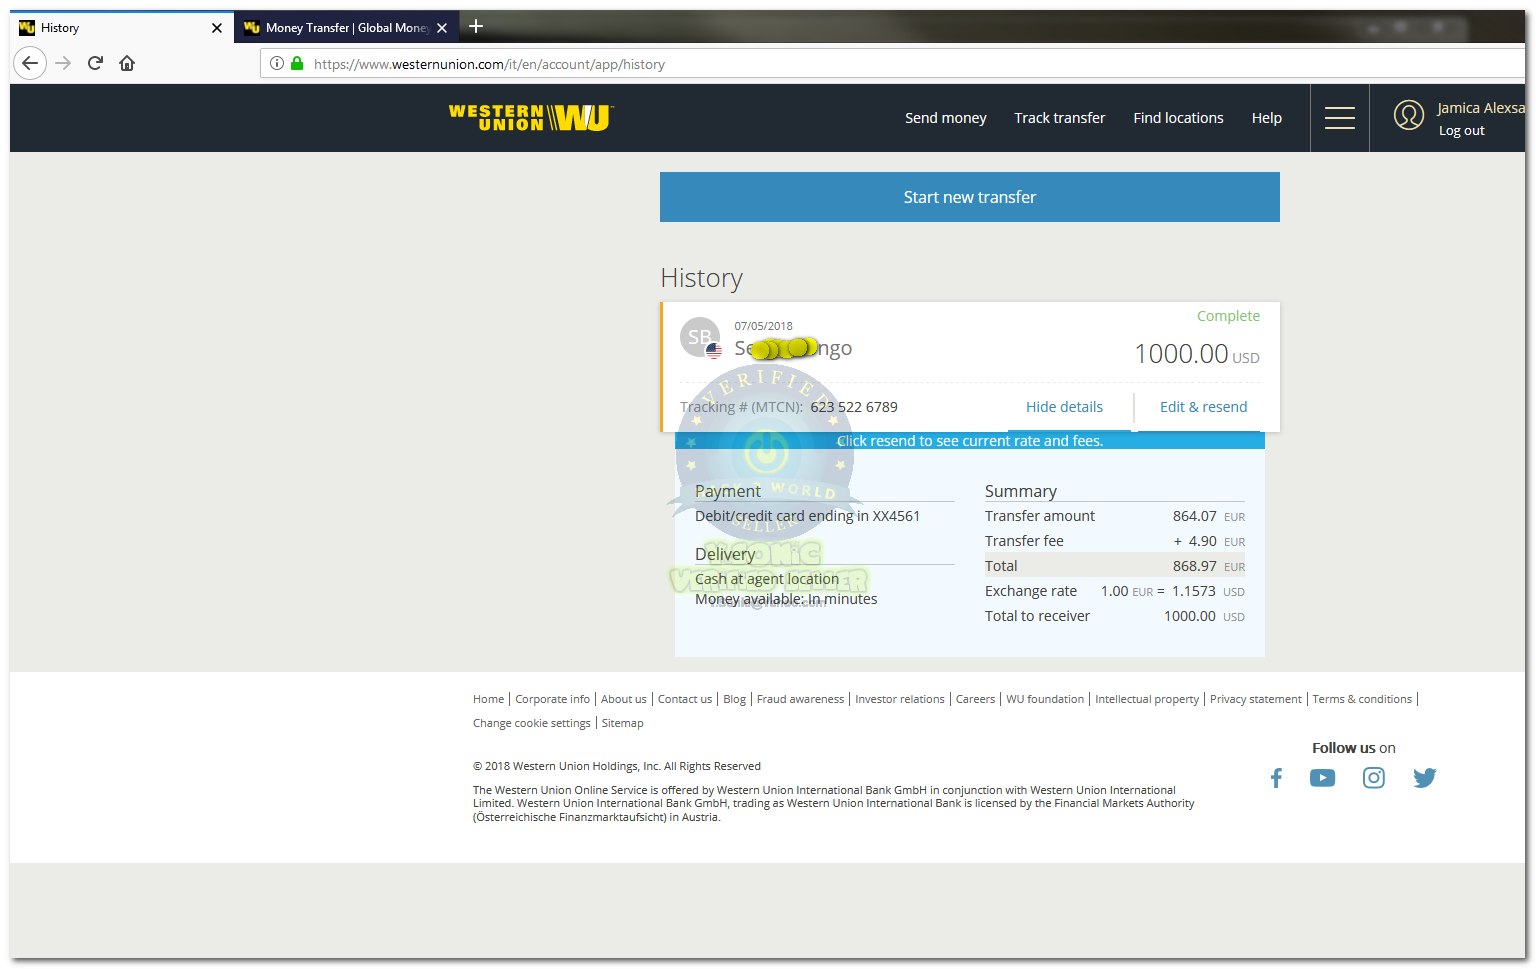This screenshot has height=969, width=1536.
Task: Open Western Union Instagram icon
Action: click(x=1374, y=778)
